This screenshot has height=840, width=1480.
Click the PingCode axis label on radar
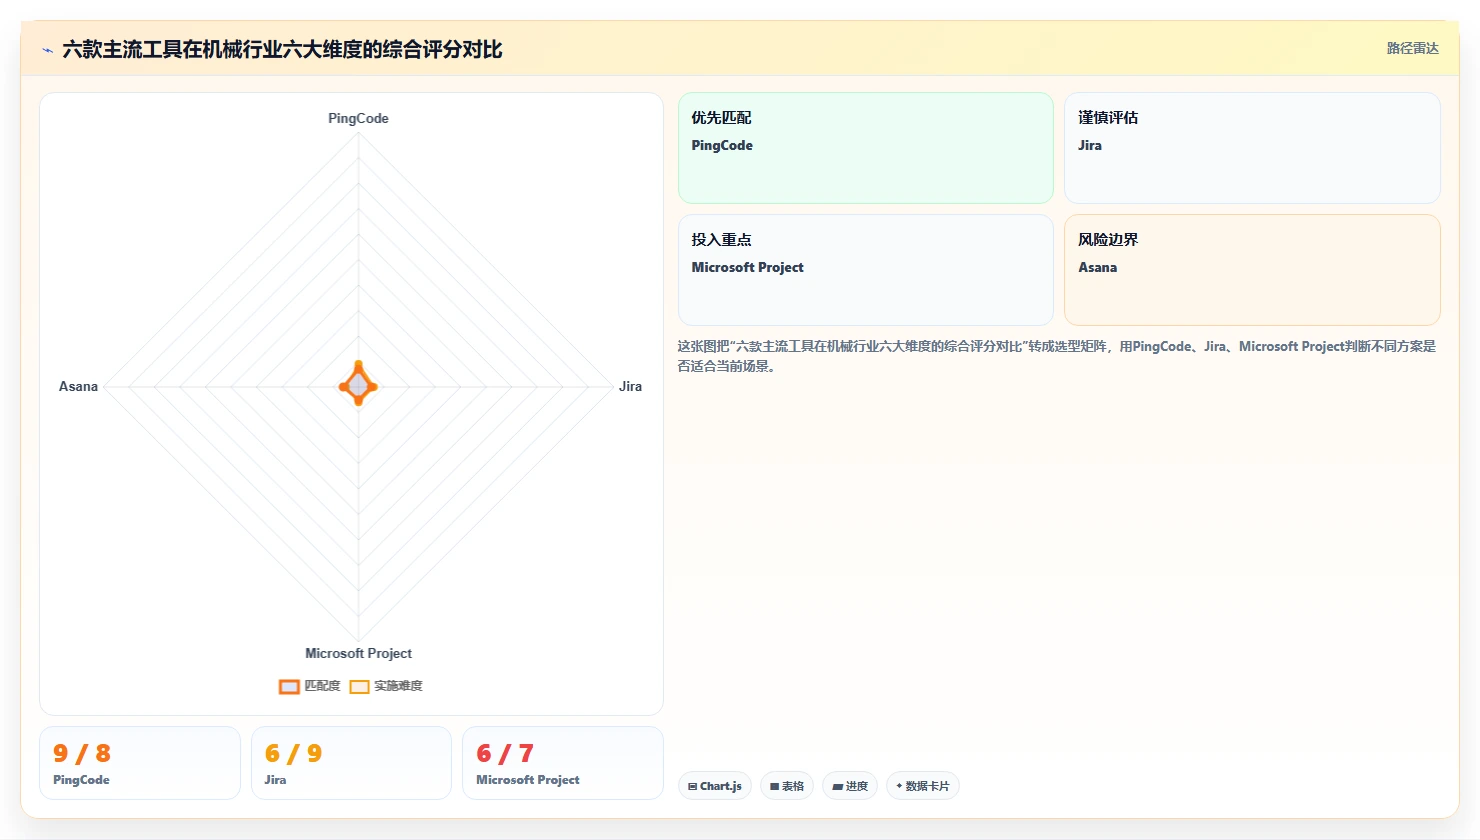[x=358, y=118]
